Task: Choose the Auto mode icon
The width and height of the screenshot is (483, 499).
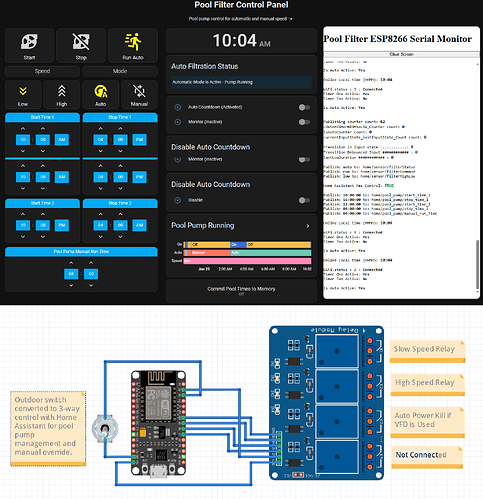Action: click(x=101, y=91)
